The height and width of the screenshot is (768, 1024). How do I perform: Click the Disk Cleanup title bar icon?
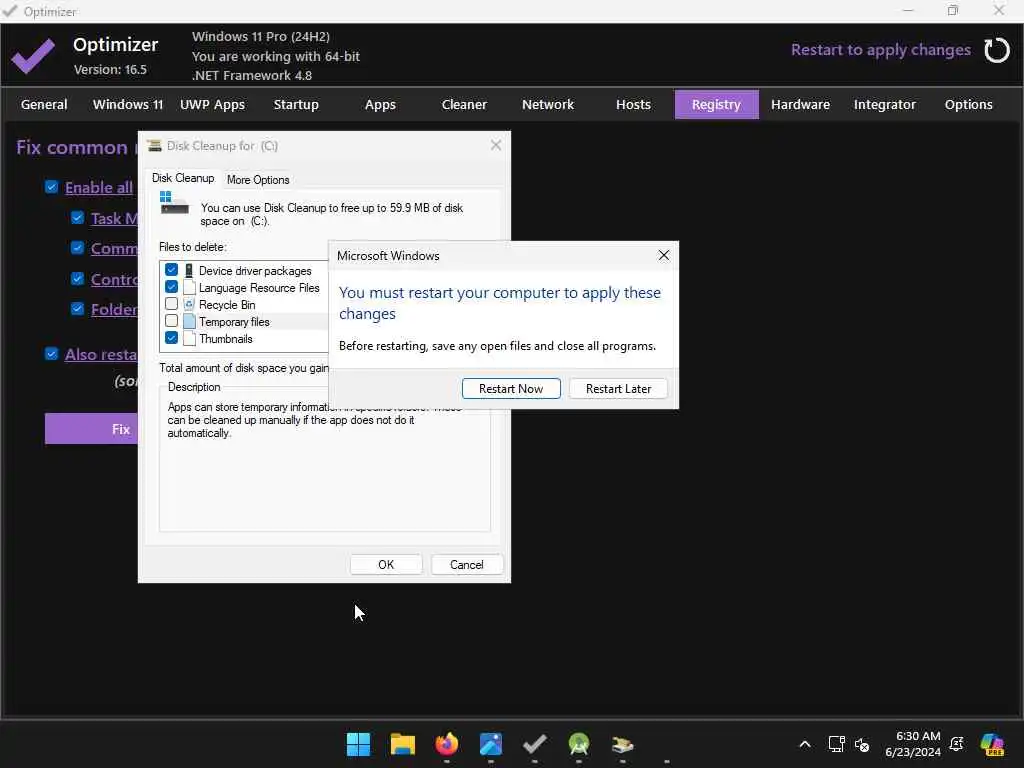click(154, 146)
